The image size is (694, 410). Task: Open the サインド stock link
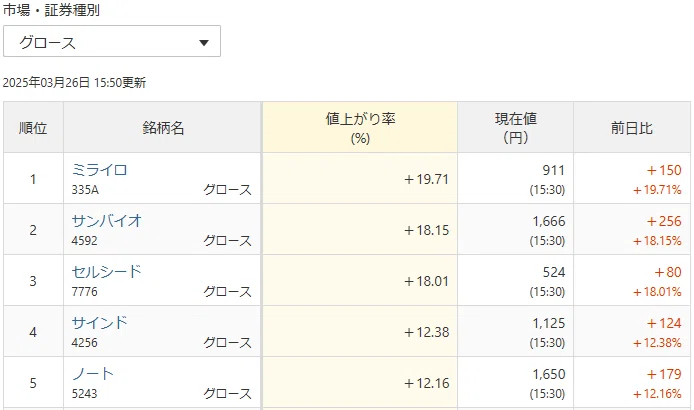(100, 322)
